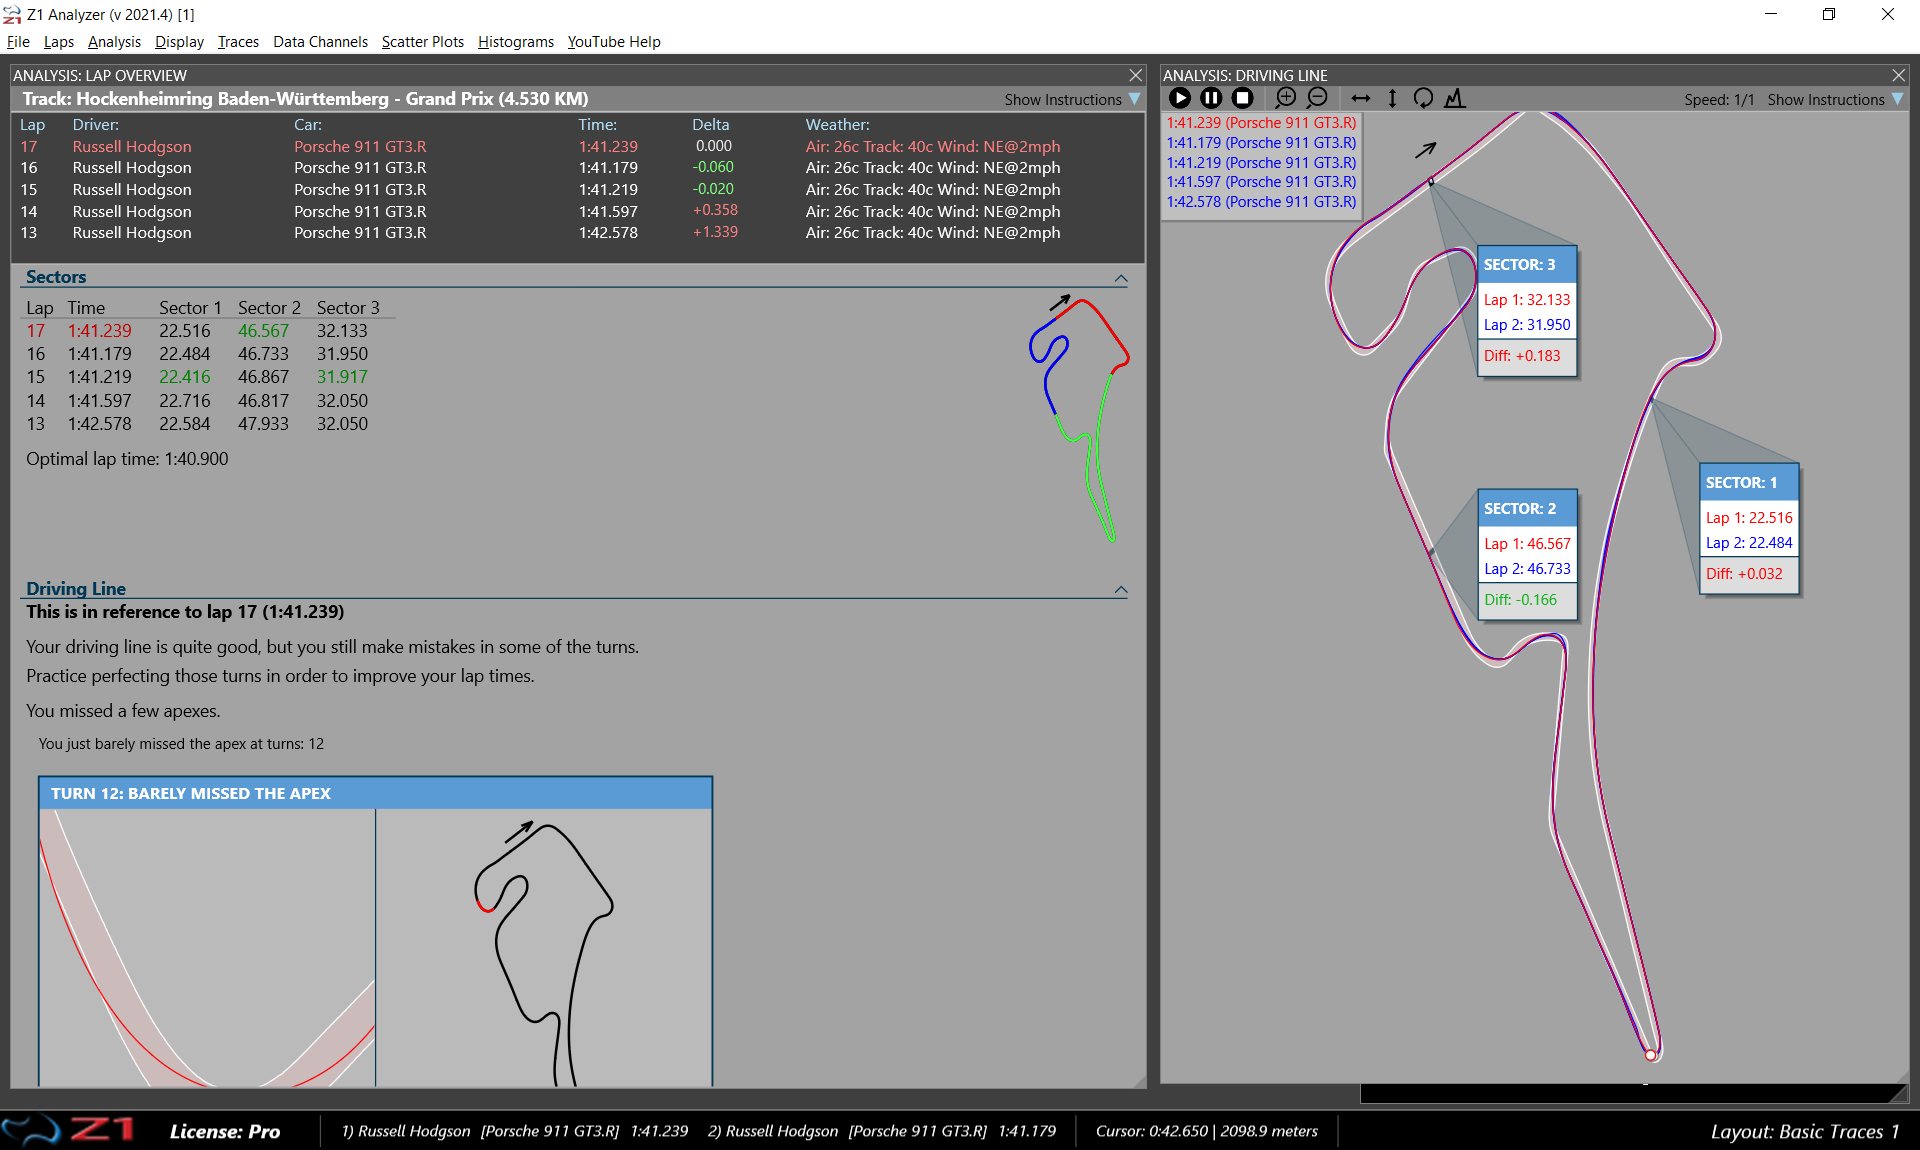Image resolution: width=1920 pixels, height=1150 pixels.
Task: Open the File menu
Action: (18, 42)
